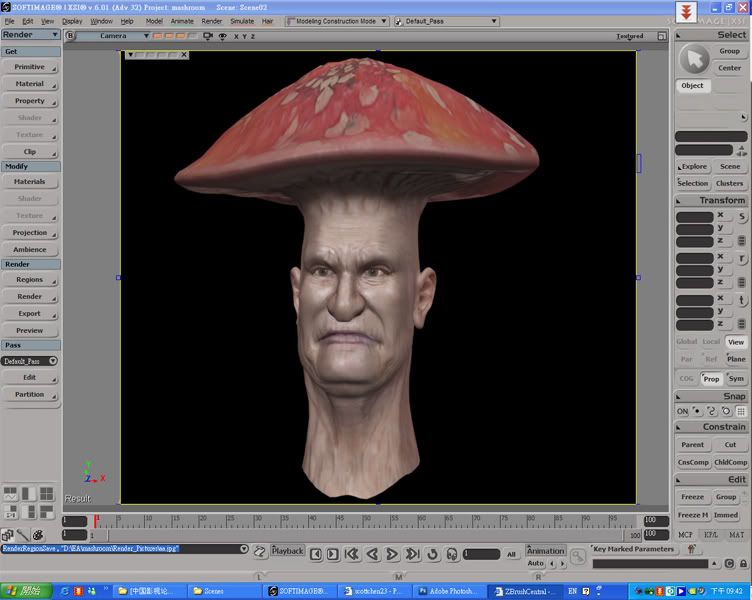Toggle scaling S icon in Transform
The image size is (752, 600).
click(x=741, y=217)
